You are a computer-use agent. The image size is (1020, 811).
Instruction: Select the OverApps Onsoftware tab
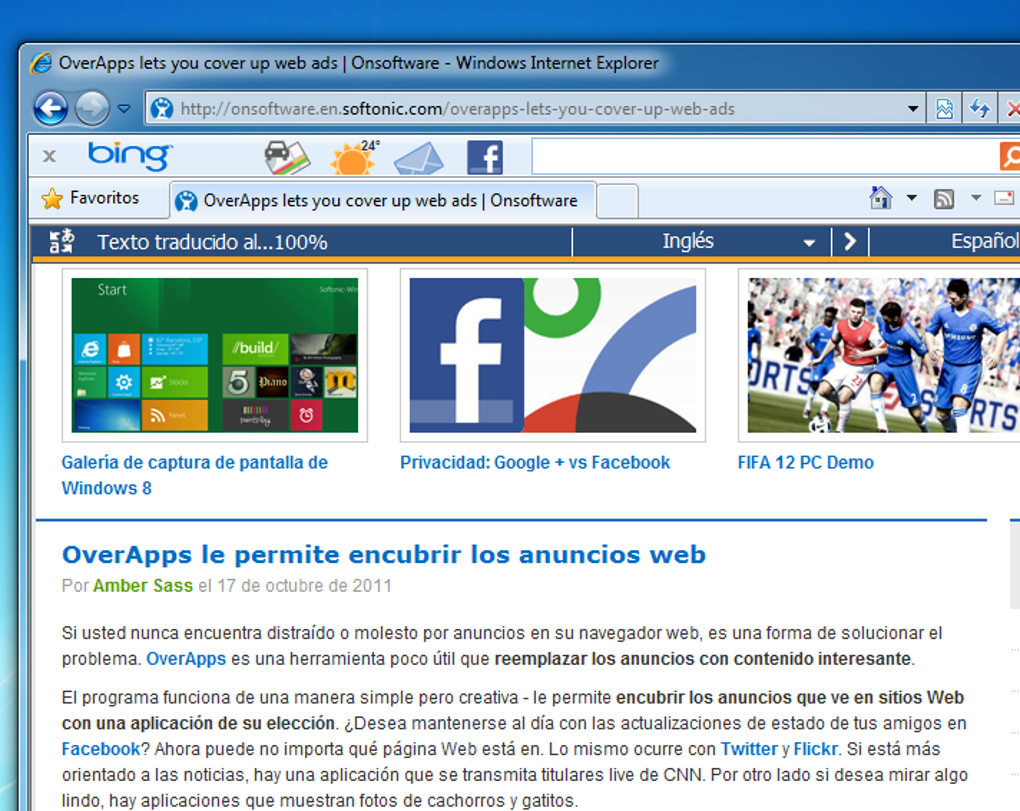point(383,200)
